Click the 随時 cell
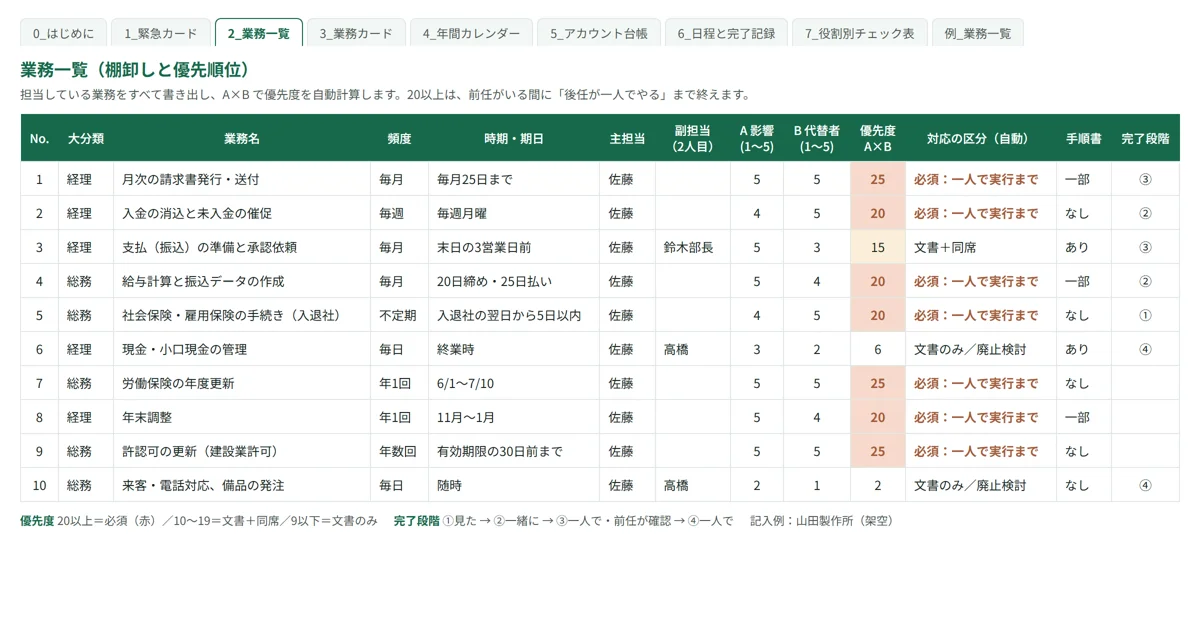 coord(514,485)
